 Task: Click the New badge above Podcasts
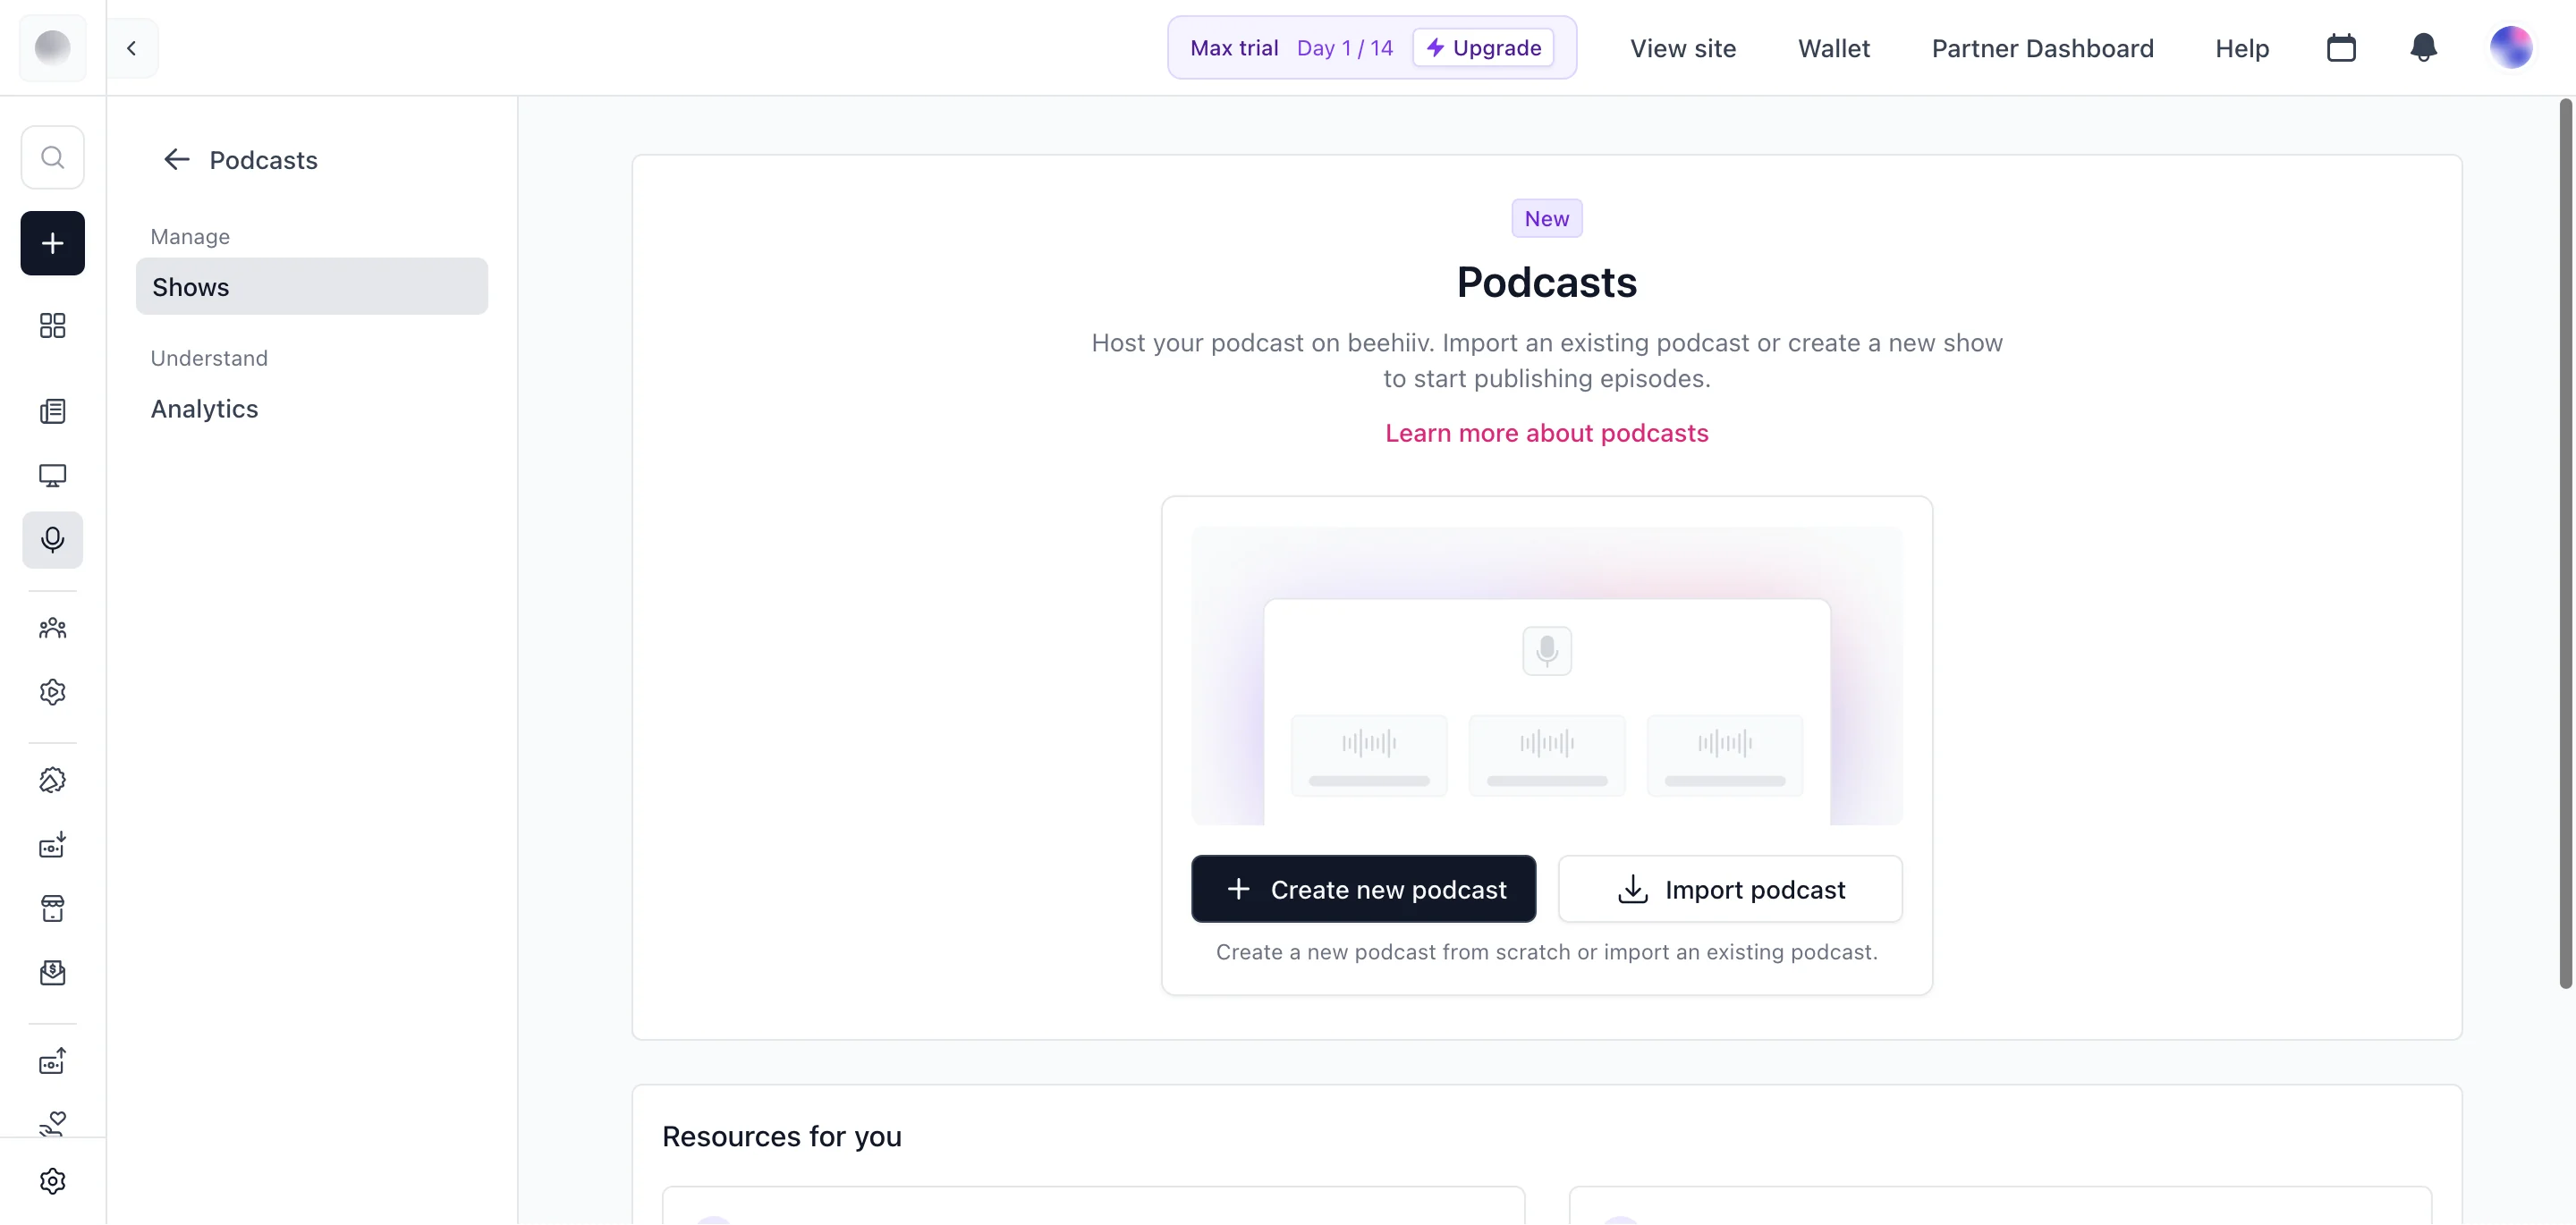tap(1546, 218)
